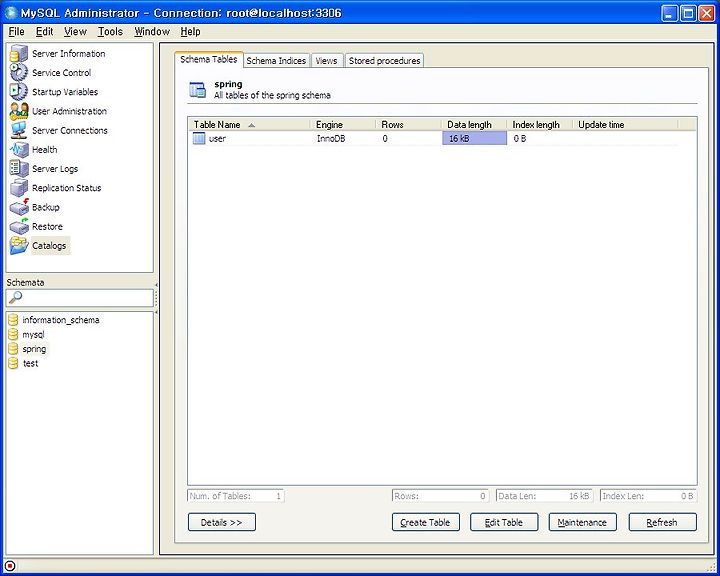Sort by the Update time column header
Screen dimensions: 720x576
tap(625, 124)
